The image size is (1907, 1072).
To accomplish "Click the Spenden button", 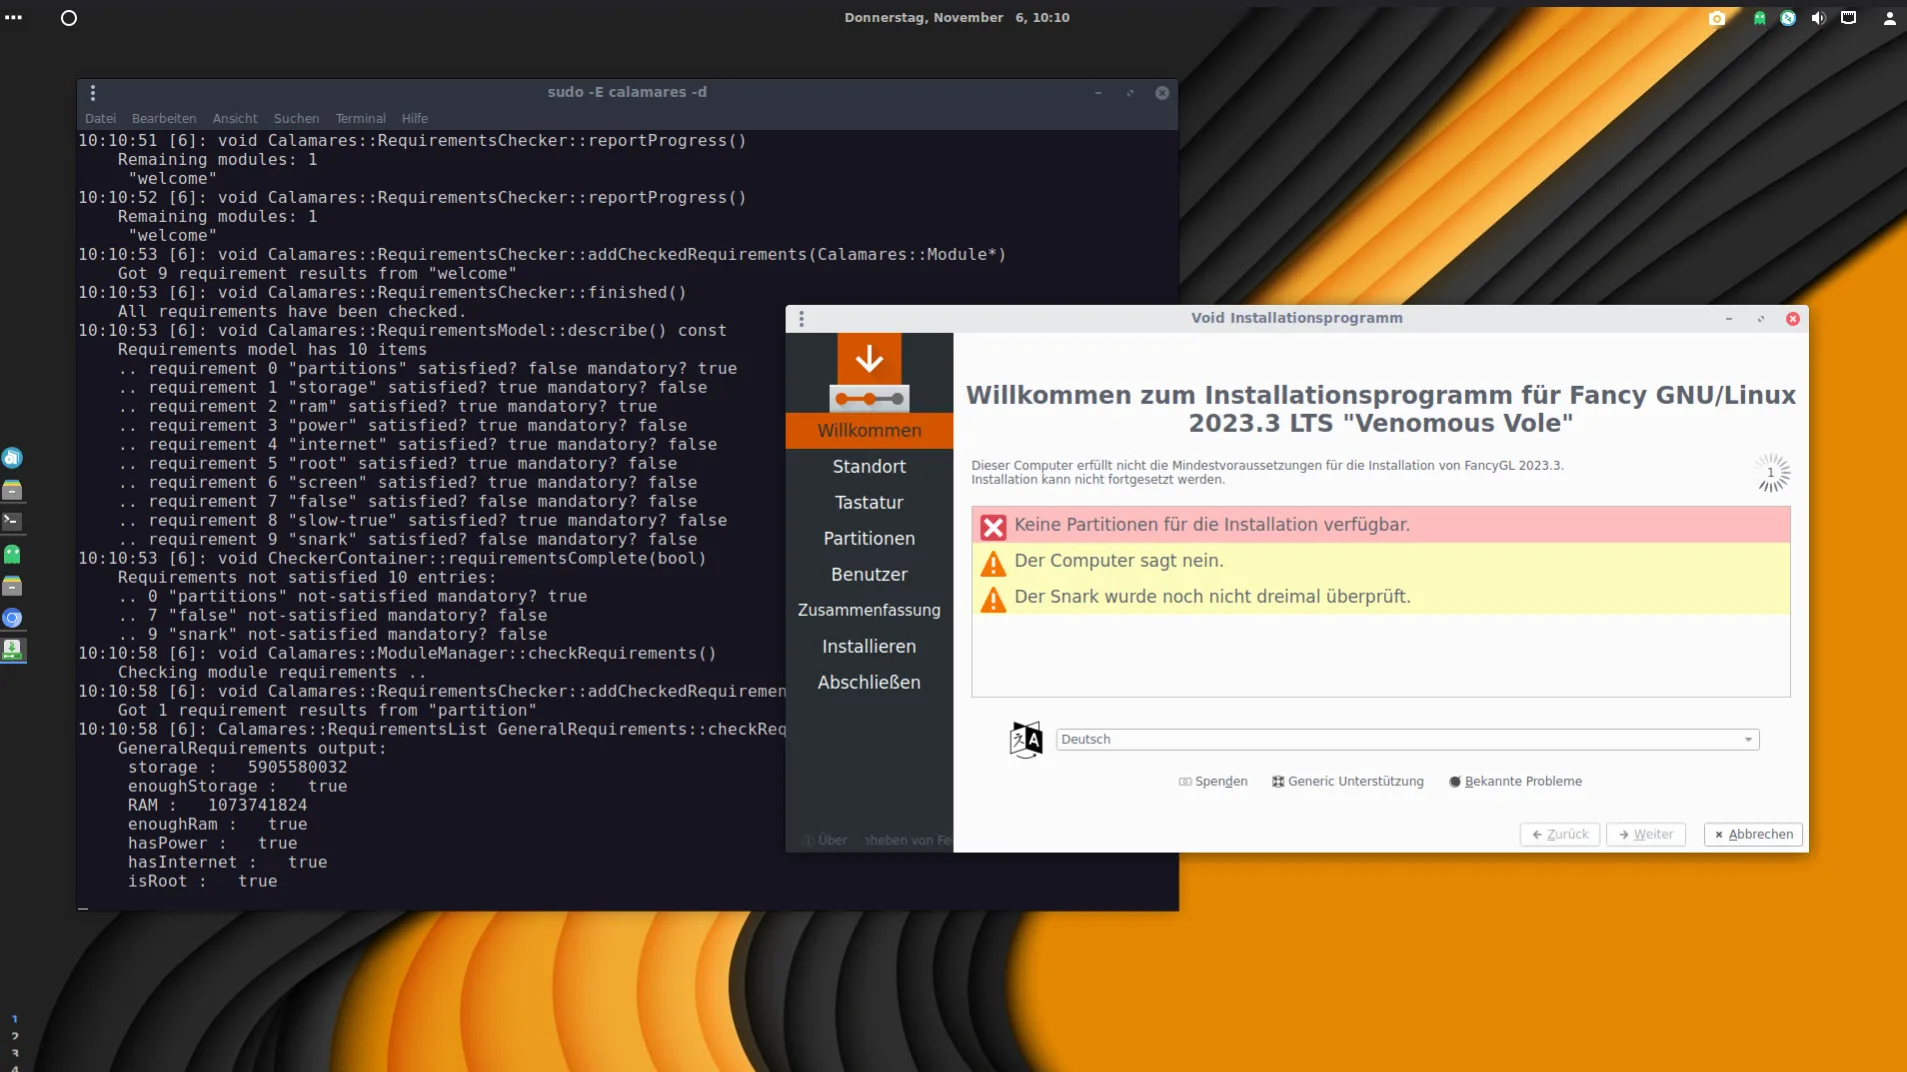I will 1213,782.
